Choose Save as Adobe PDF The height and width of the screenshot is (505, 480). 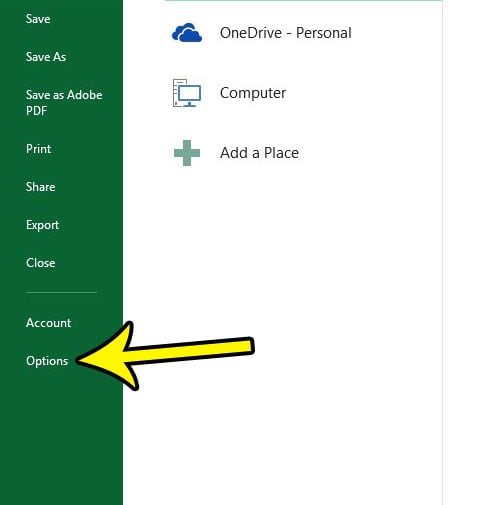pos(64,103)
